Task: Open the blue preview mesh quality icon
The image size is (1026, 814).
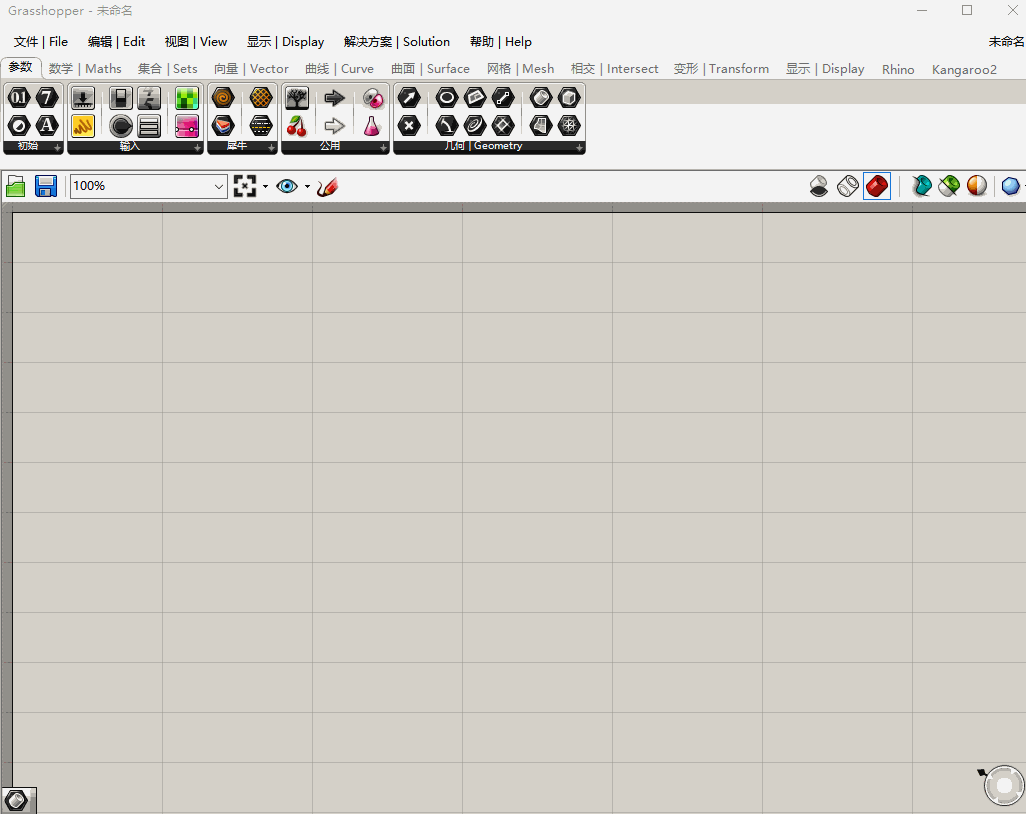Action: pyautogui.click(x=1011, y=186)
